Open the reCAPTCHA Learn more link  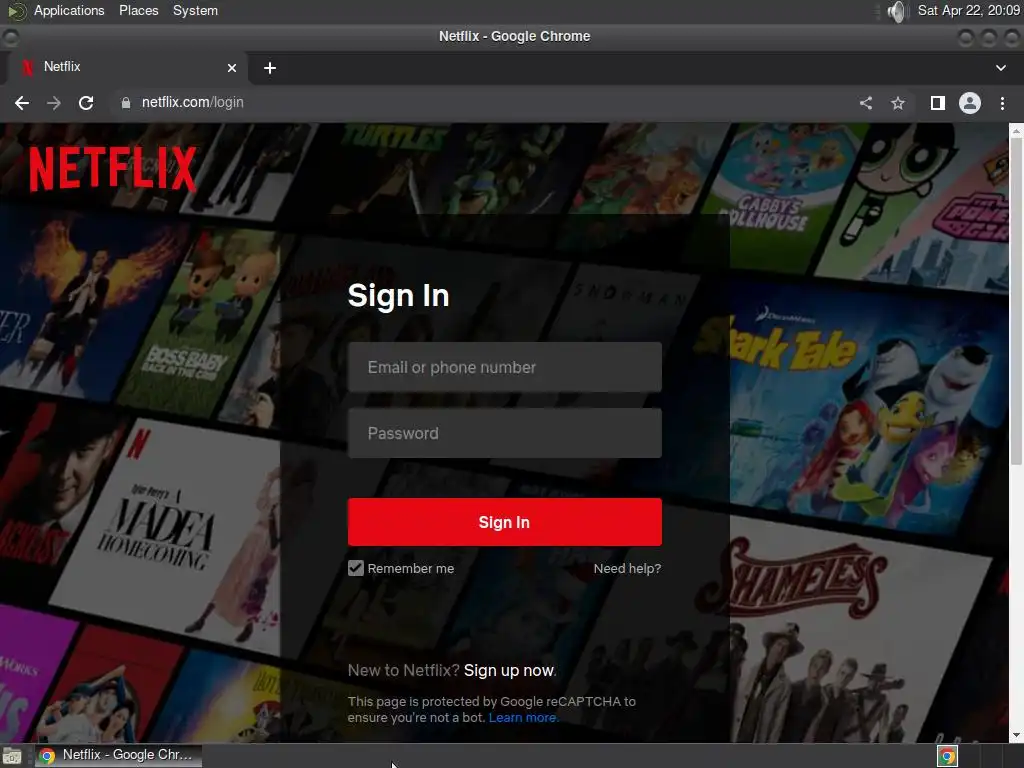click(522, 718)
